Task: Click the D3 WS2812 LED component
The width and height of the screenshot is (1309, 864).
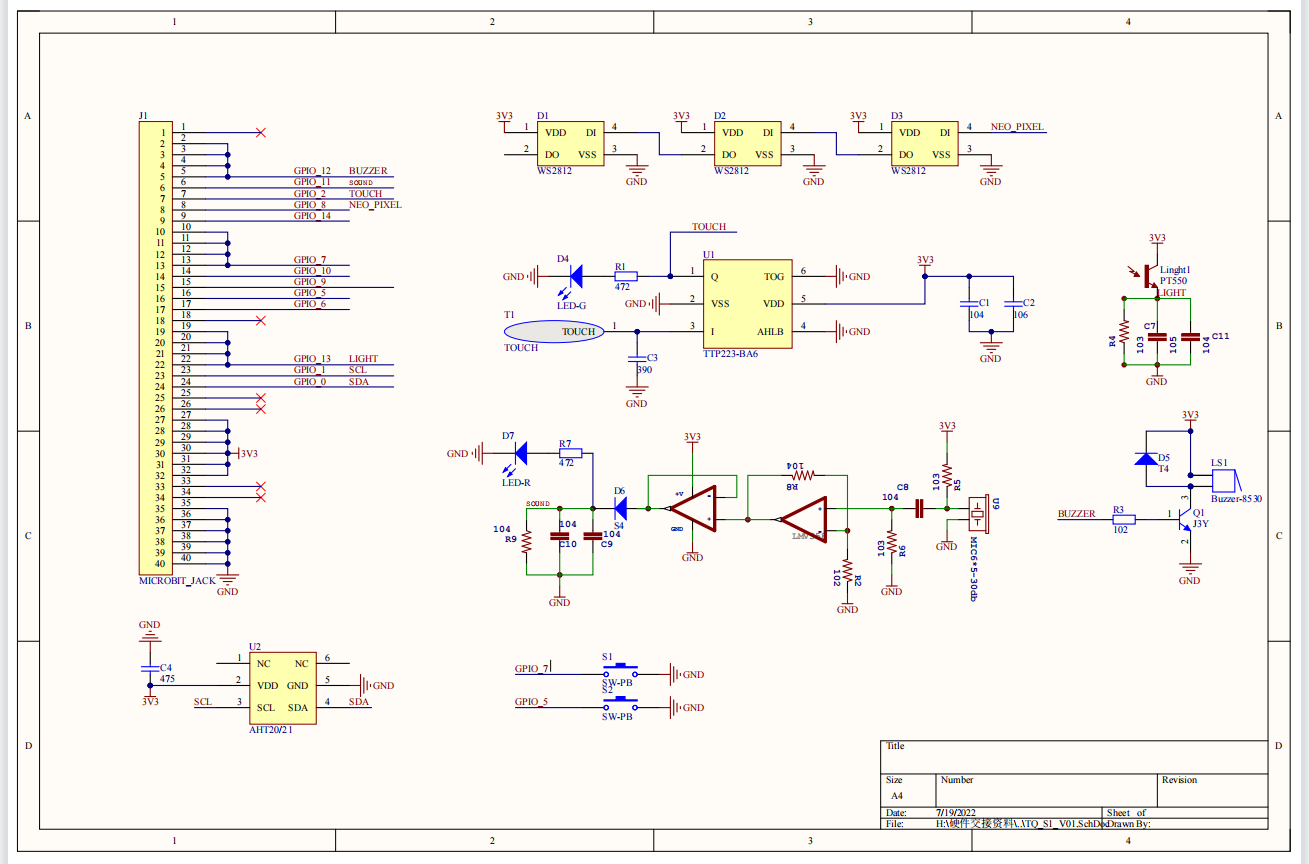Action: (x=923, y=143)
